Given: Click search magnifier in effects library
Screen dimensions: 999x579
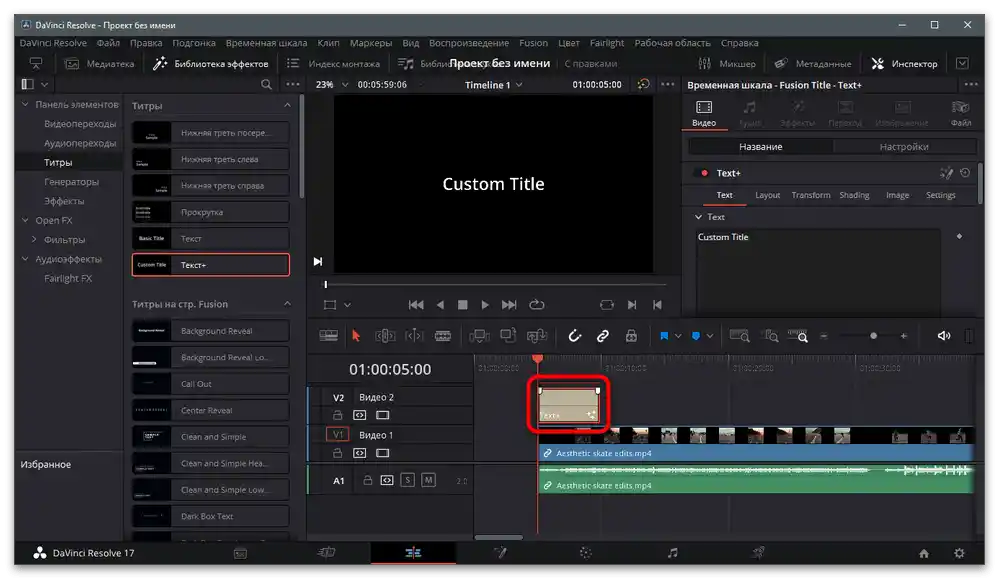Looking at the screenshot, I should click(266, 85).
